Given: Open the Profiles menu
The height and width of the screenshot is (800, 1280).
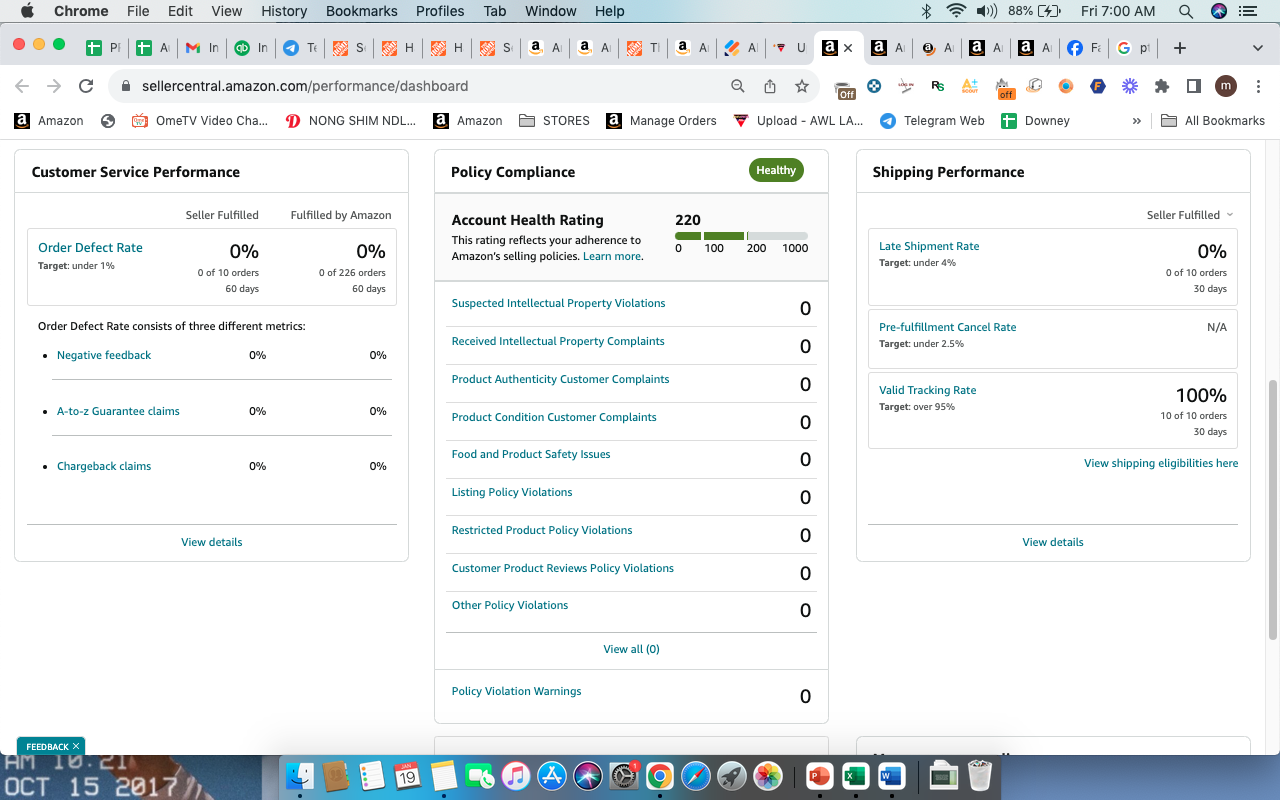Looking at the screenshot, I should 440,11.
